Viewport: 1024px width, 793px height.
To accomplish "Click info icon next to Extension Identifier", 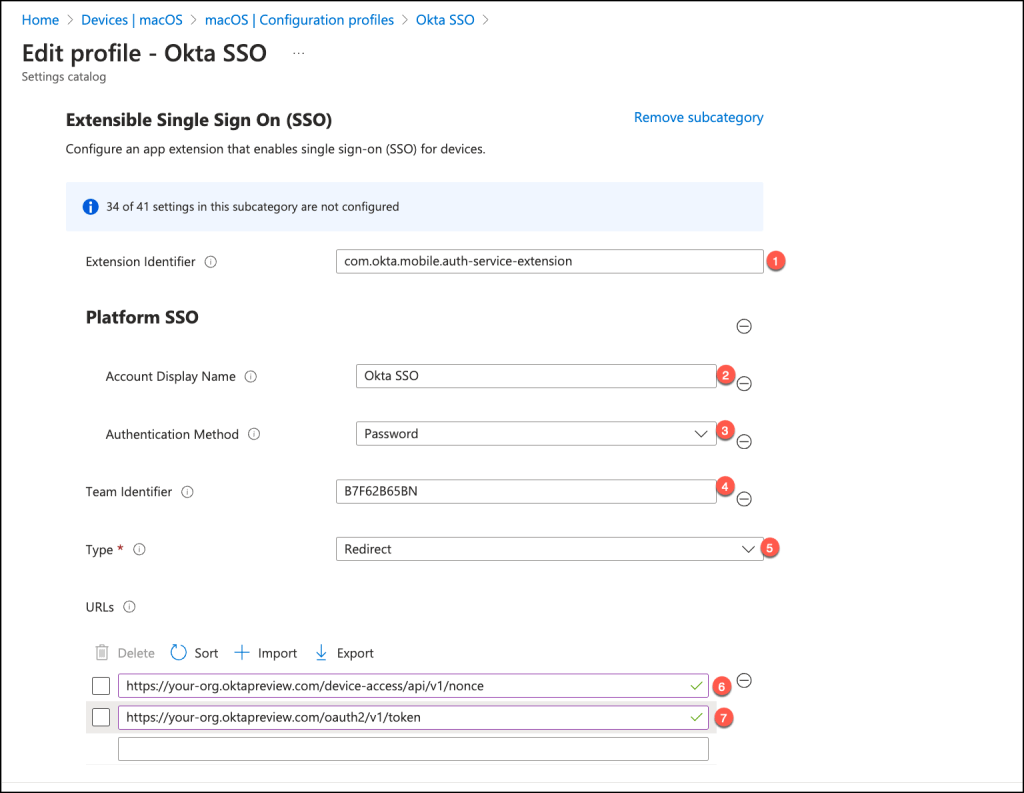I will coord(211,262).
